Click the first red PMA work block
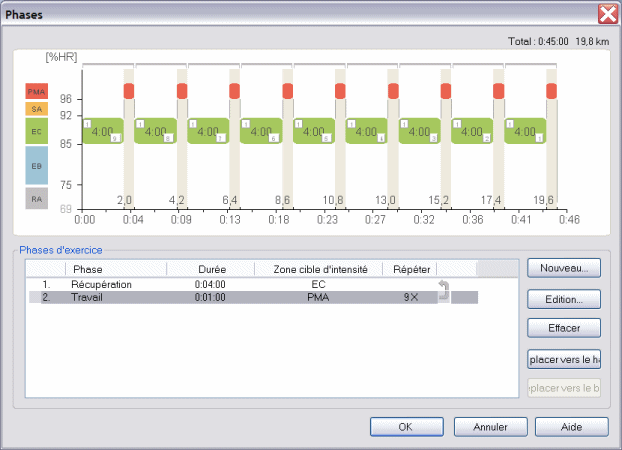Viewport: 622px width, 450px height. [129, 91]
